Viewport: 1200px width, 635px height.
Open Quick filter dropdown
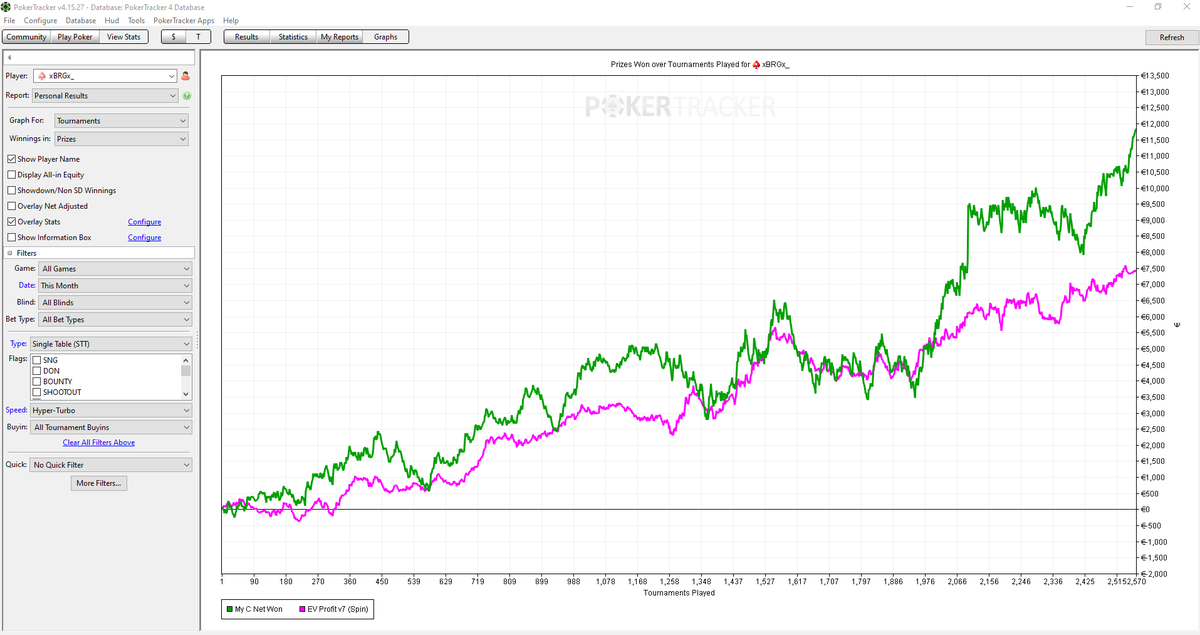tap(110, 465)
